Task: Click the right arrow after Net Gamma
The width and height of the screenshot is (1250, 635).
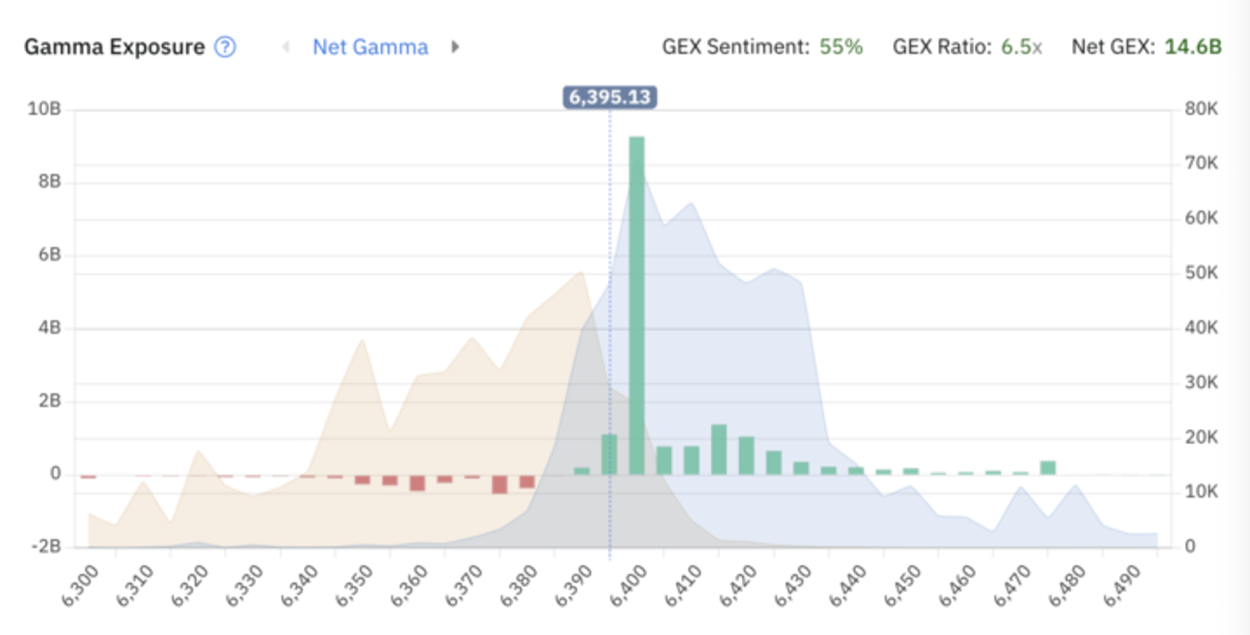Action: point(455,47)
